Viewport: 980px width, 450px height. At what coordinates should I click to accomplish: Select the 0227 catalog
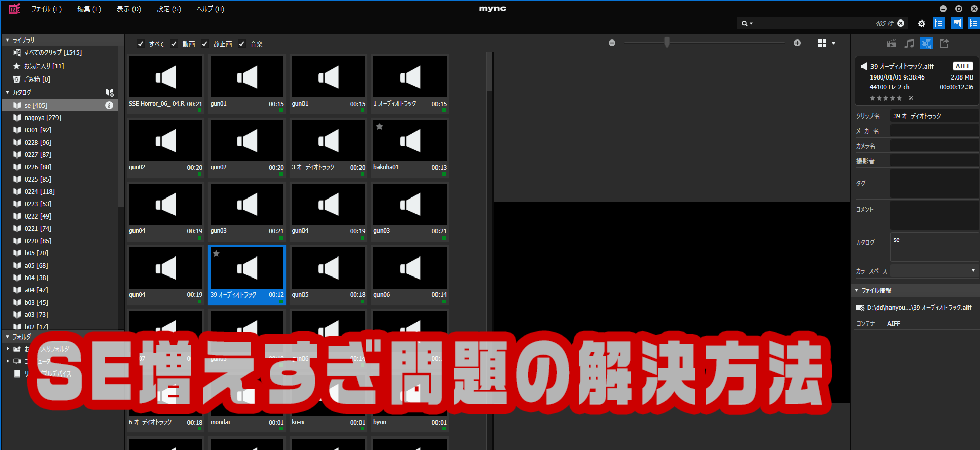point(59,154)
